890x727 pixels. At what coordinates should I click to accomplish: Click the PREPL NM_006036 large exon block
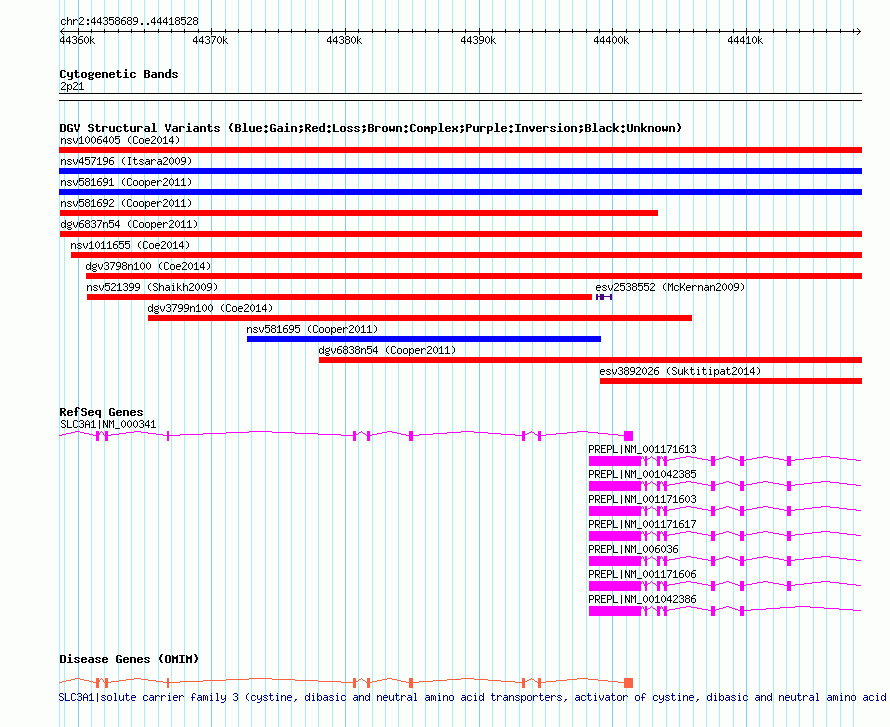615,561
